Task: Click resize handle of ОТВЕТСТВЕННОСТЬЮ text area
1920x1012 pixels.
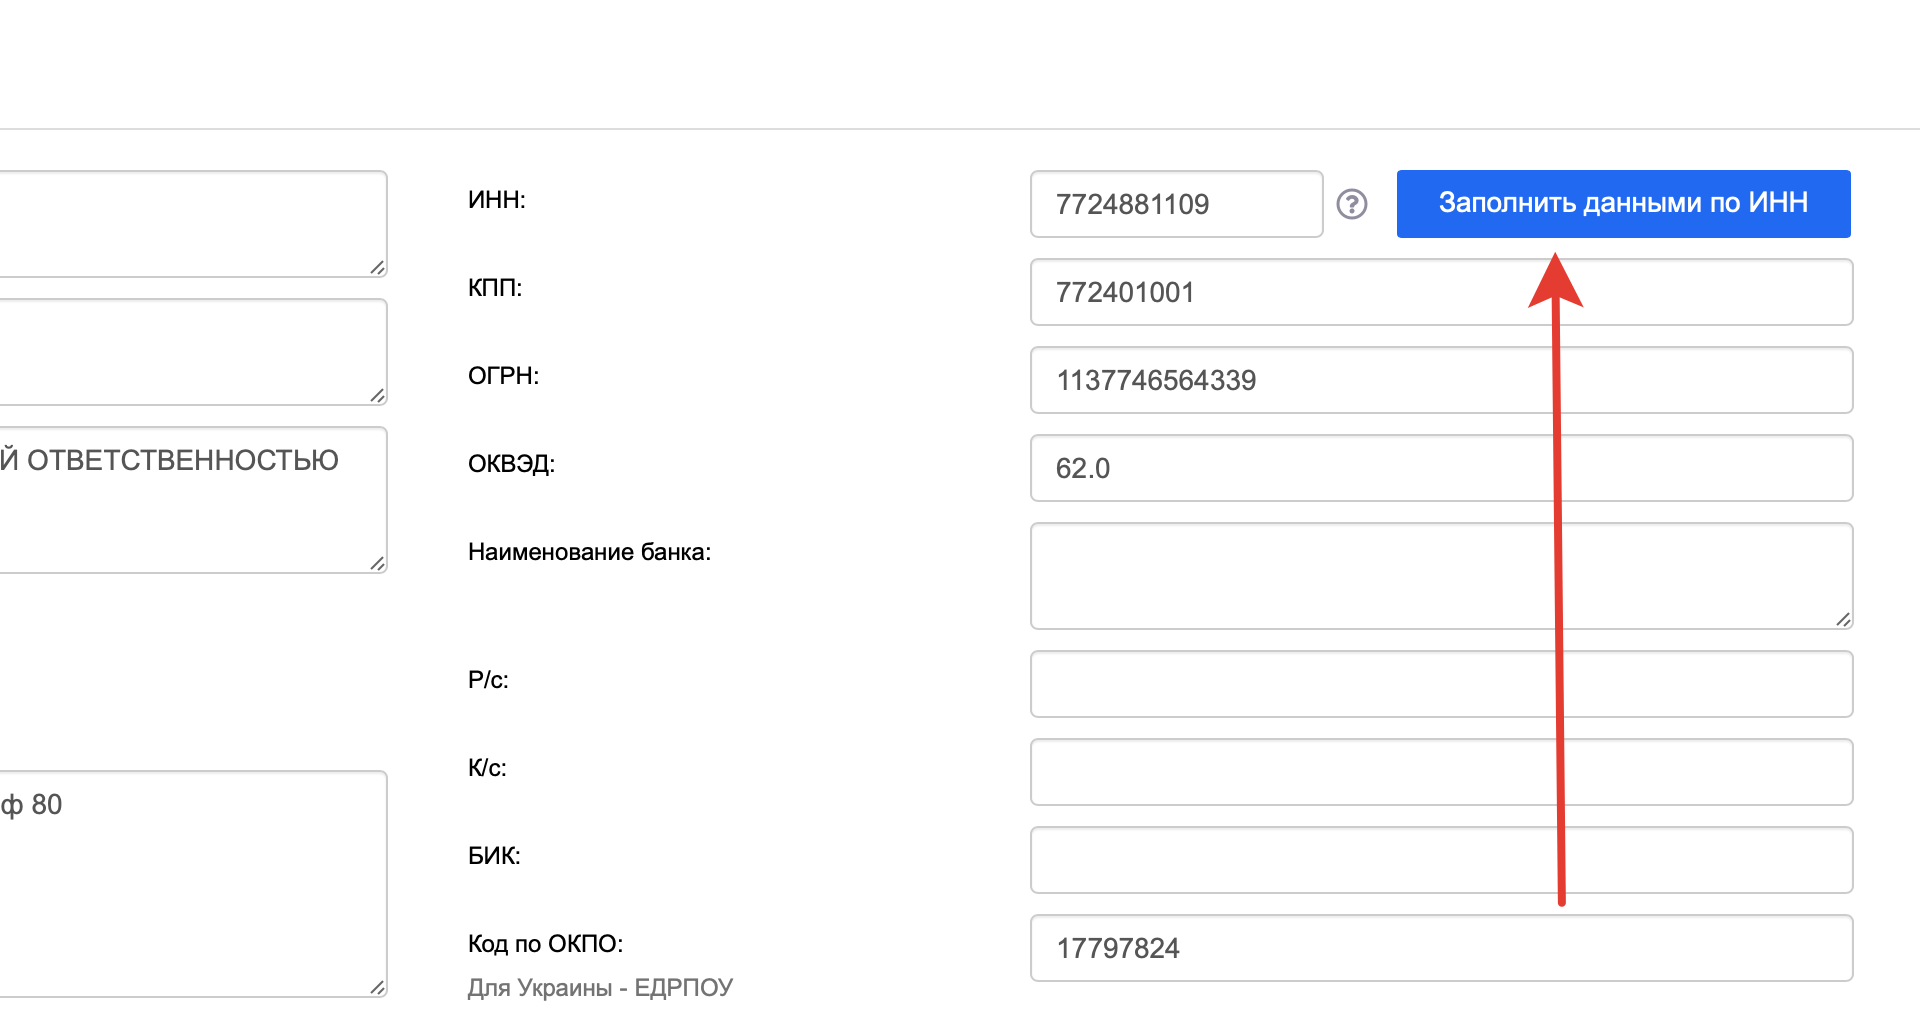Action: 377,563
